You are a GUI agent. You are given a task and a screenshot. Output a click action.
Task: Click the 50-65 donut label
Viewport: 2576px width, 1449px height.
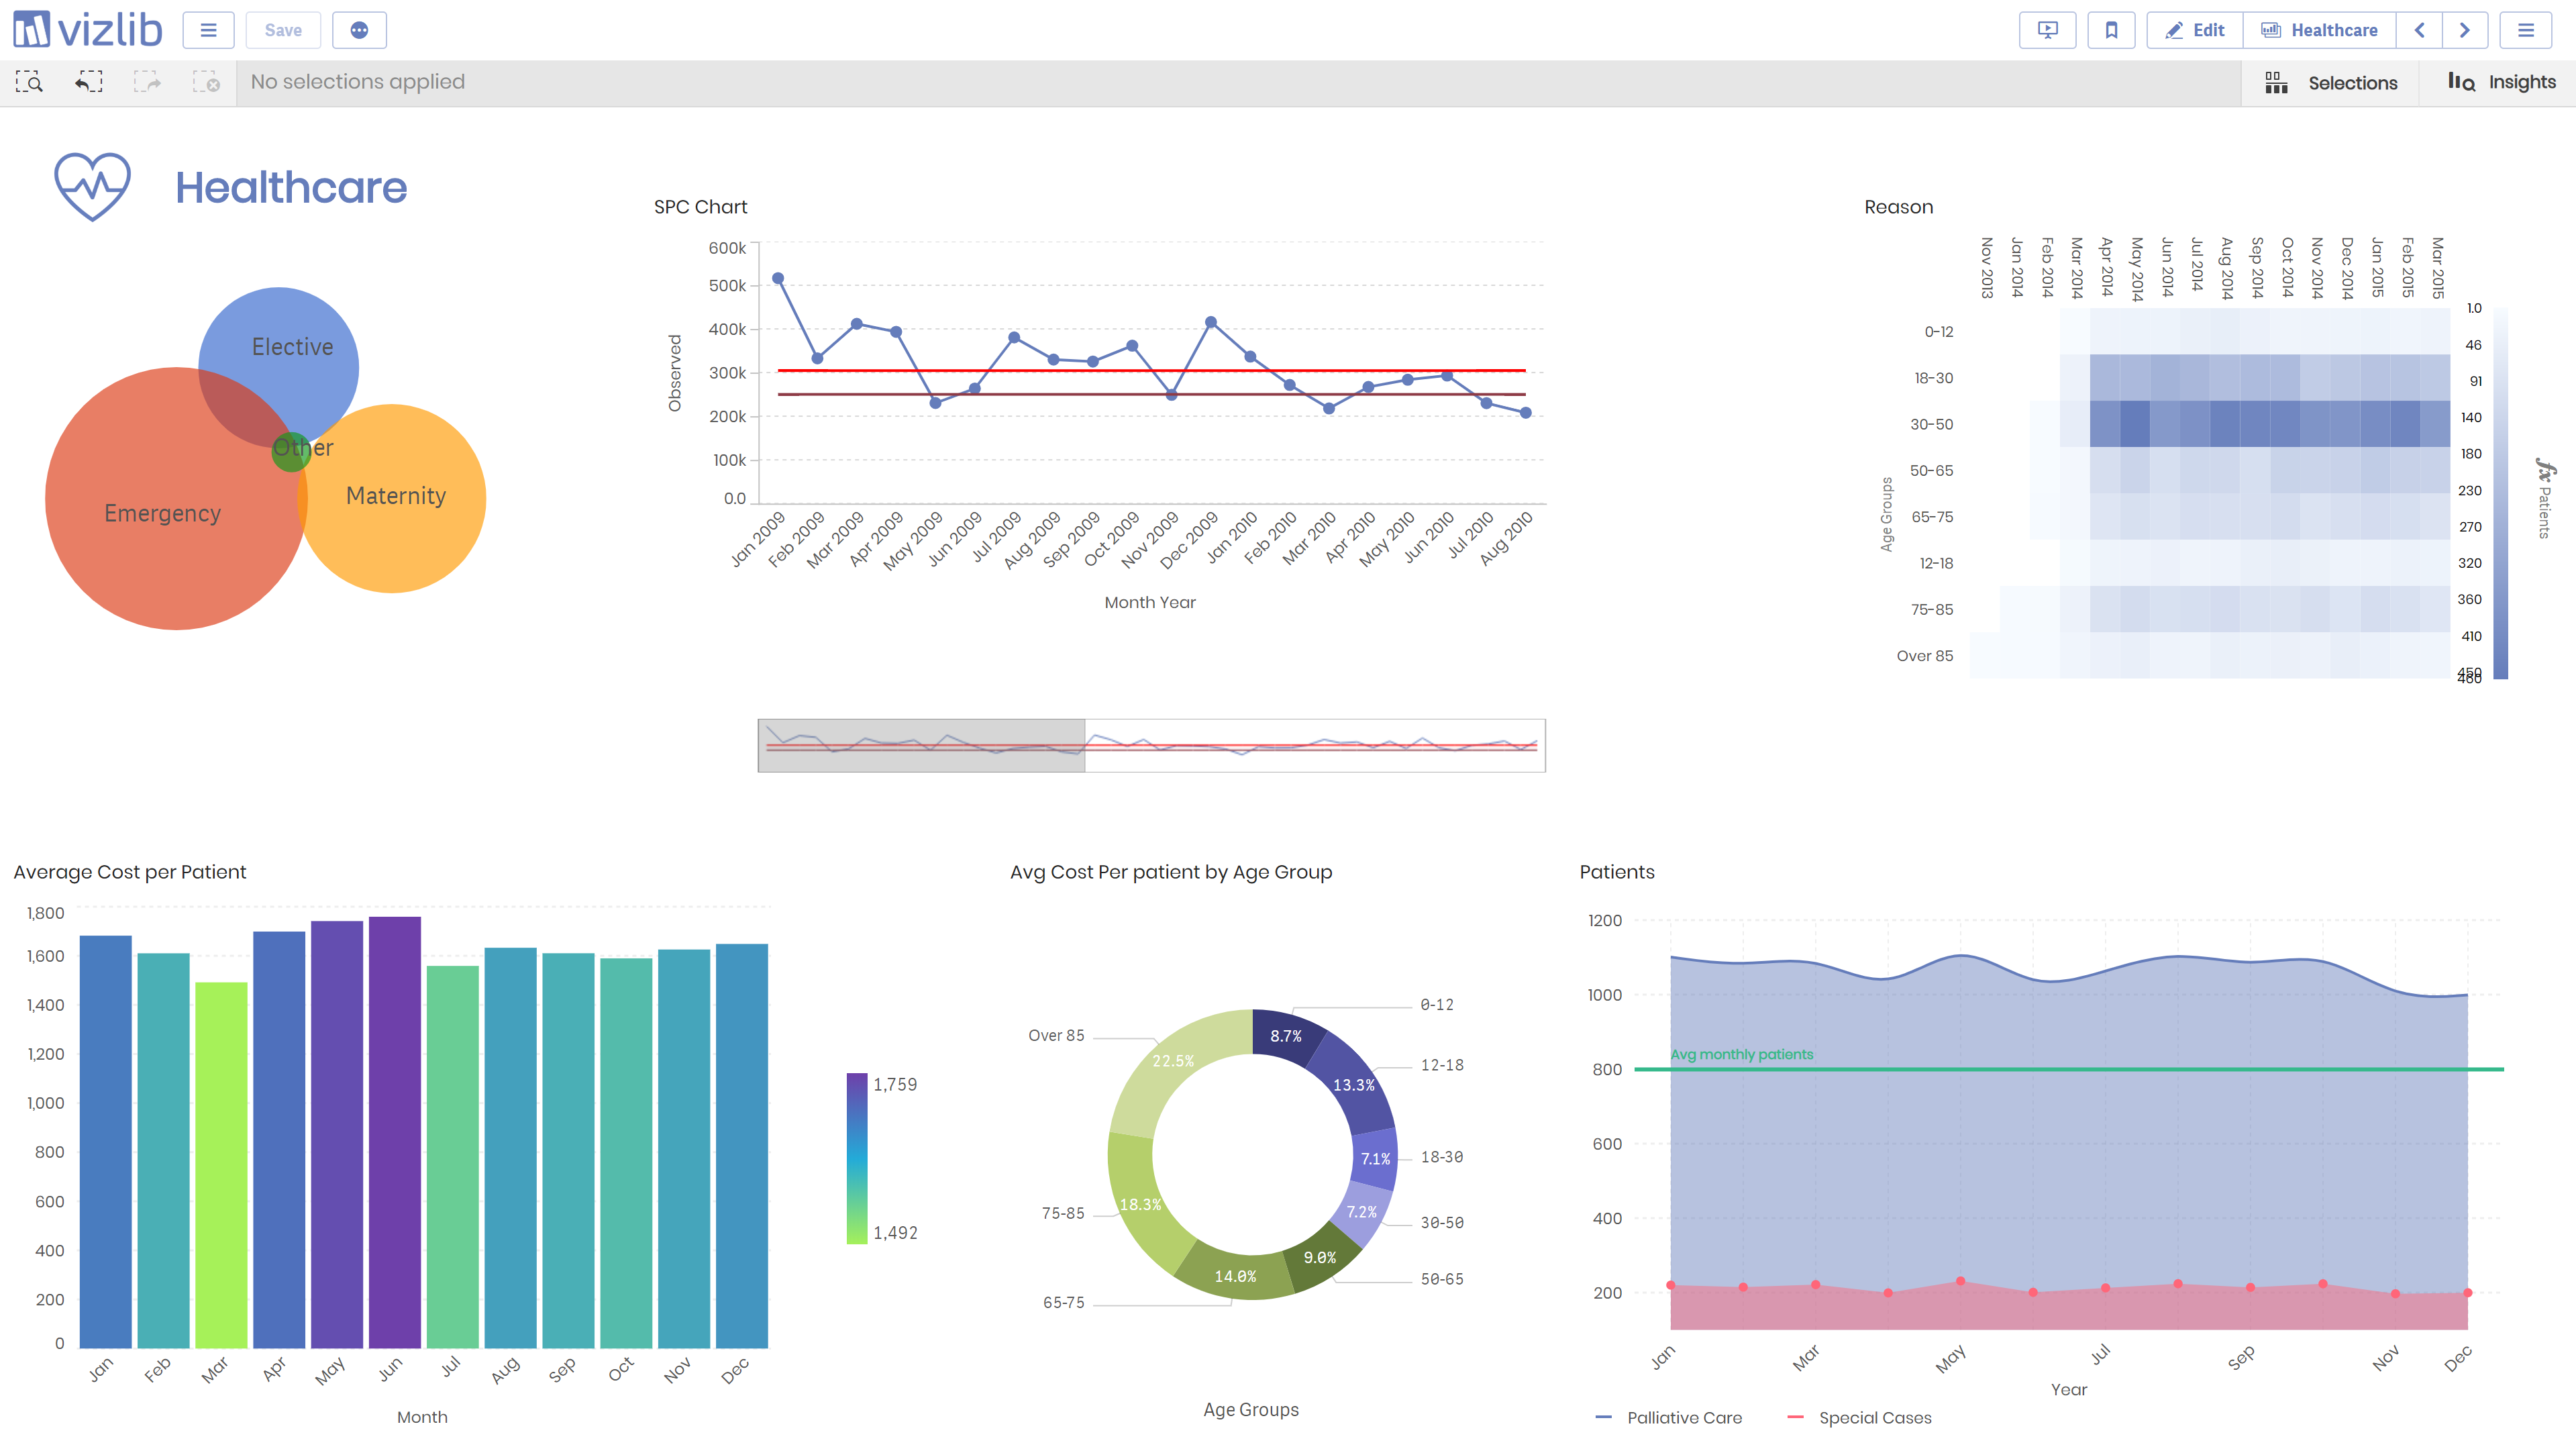[1441, 1279]
